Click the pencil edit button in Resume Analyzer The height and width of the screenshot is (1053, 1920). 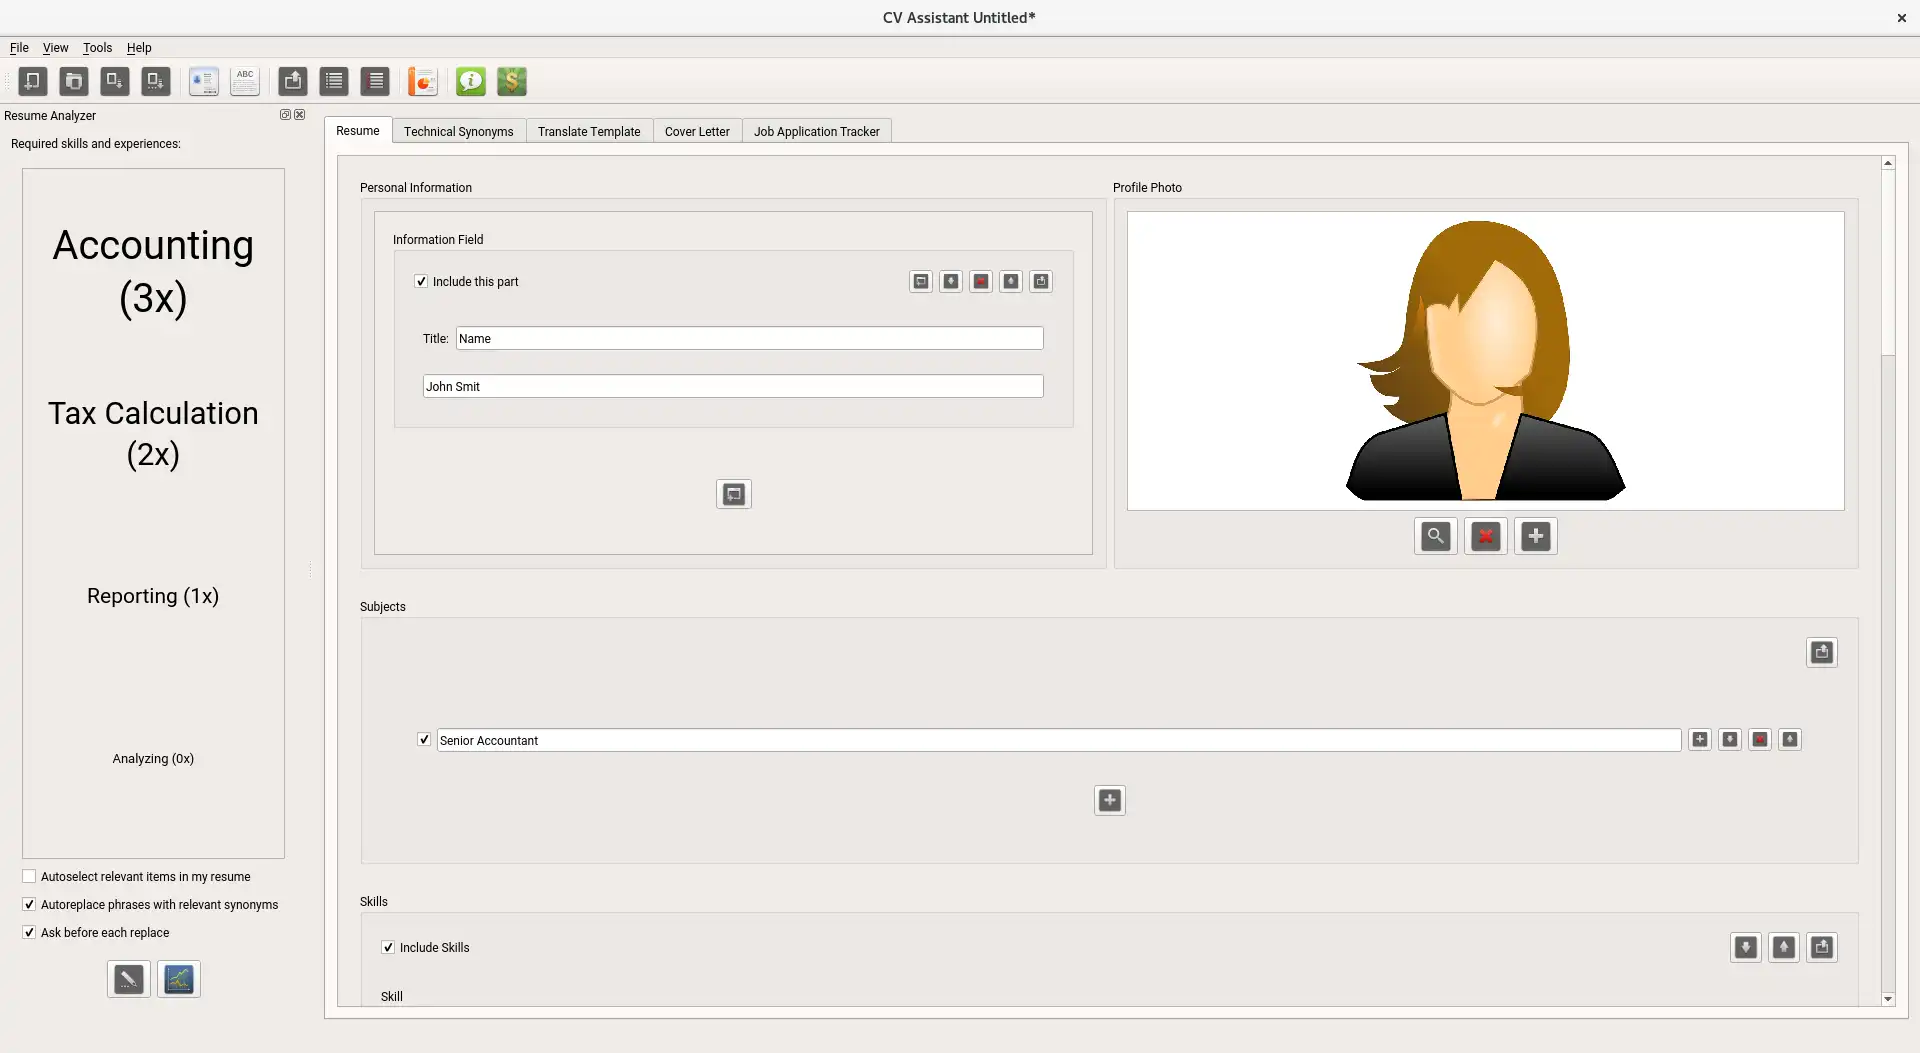point(129,979)
